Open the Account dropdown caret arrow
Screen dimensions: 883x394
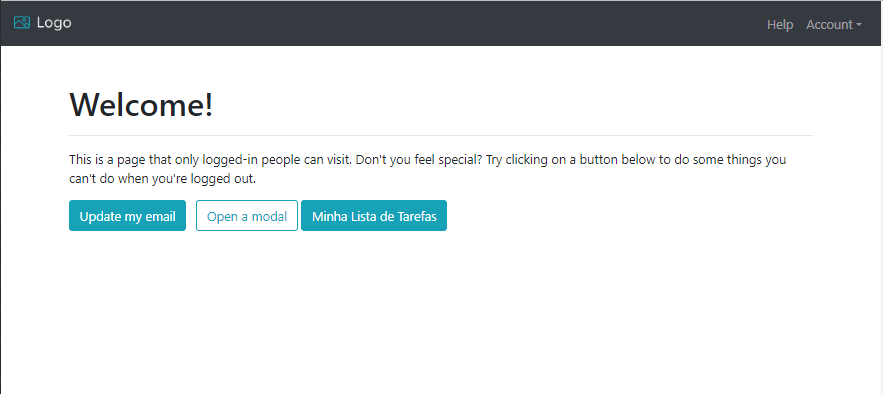click(859, 25)
